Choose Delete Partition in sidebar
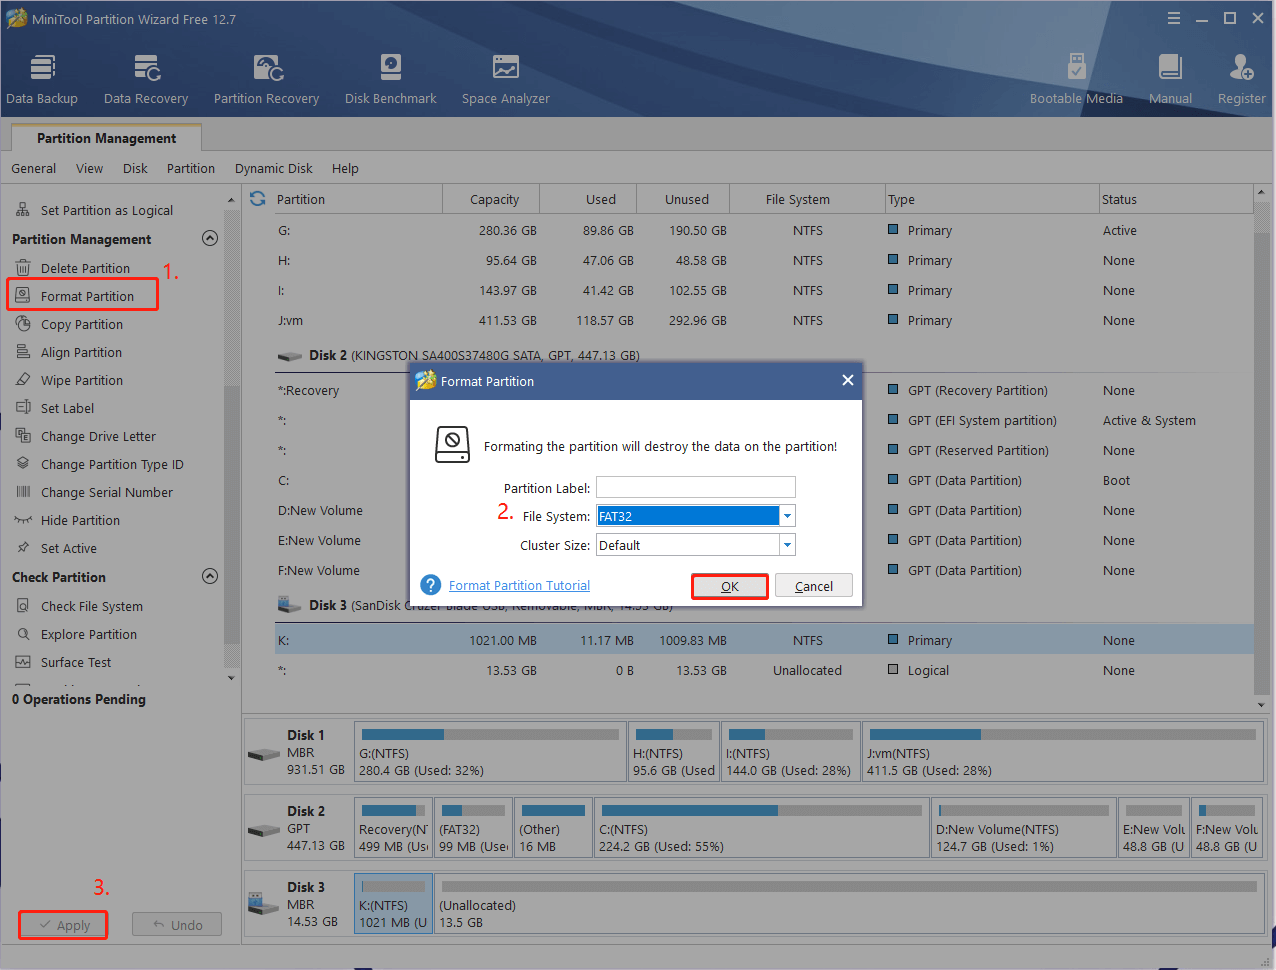The image size is (1276, 970). click(x=85, y=268)
